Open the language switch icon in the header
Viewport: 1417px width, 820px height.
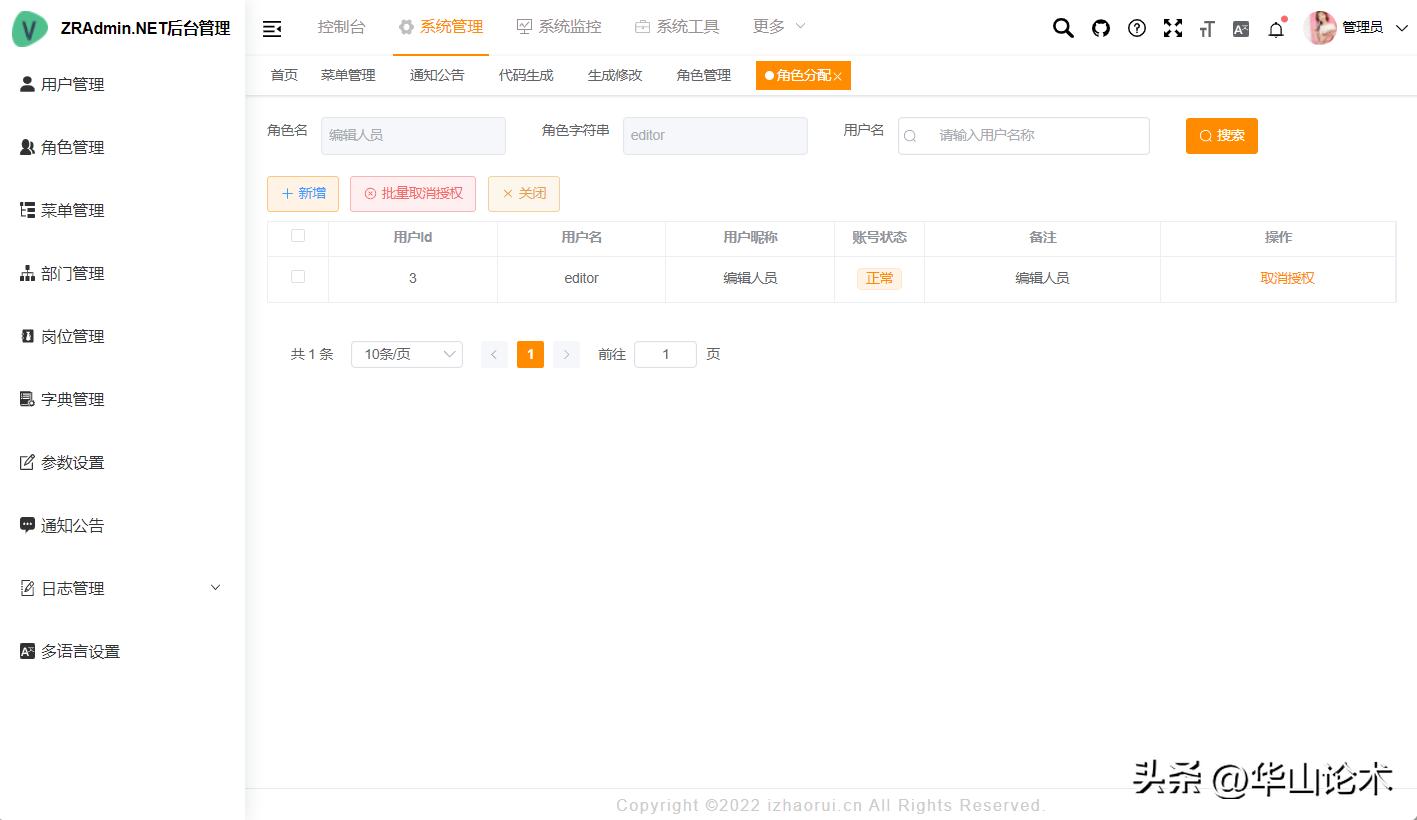[x=1240, y=29]
